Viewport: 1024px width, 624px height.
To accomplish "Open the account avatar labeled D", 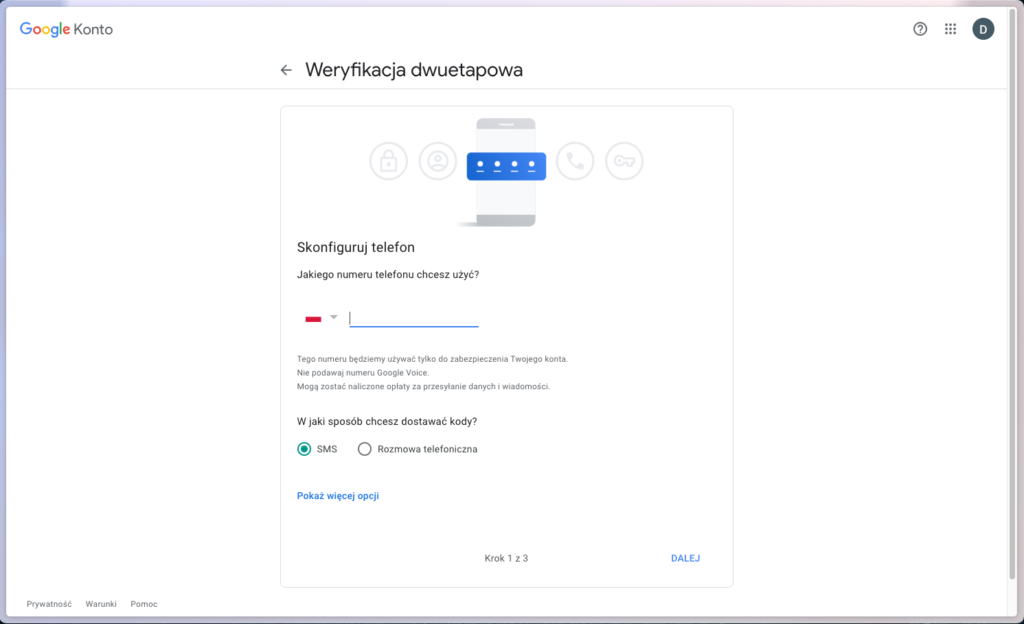I will tap(983, 29).
